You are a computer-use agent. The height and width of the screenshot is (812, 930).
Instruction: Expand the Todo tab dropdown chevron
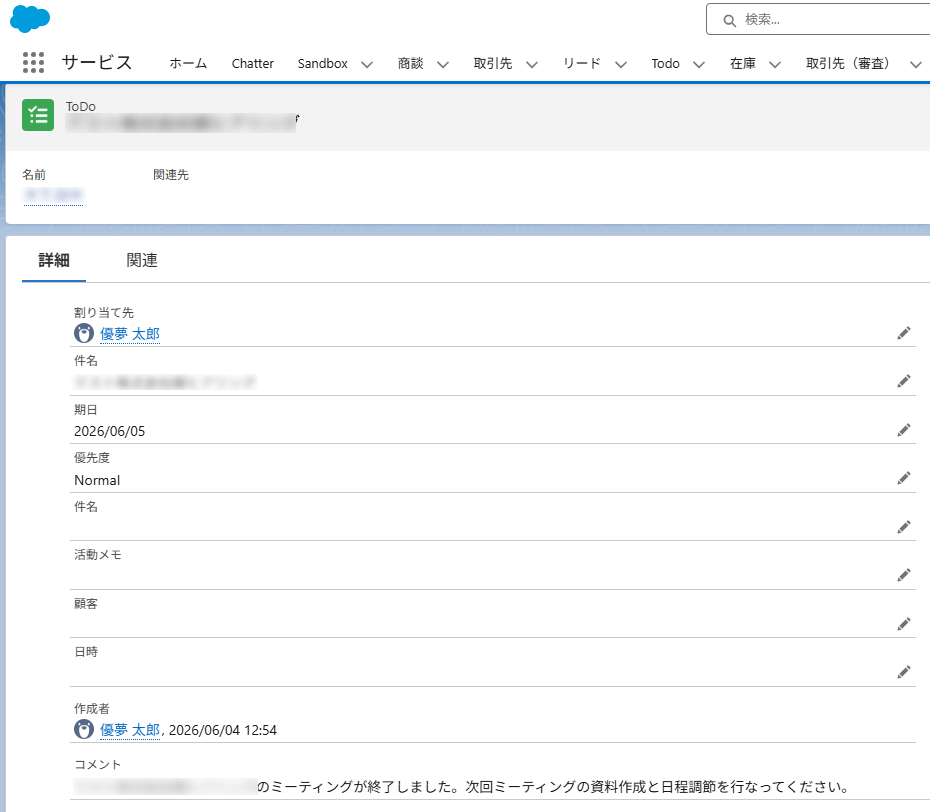(699, 64)
